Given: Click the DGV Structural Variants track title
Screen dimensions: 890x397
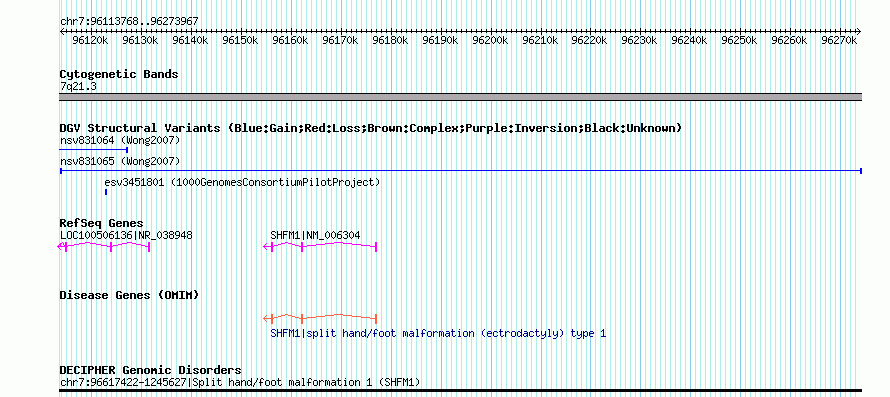Looking at the screenshot, I should coord(371,128).
